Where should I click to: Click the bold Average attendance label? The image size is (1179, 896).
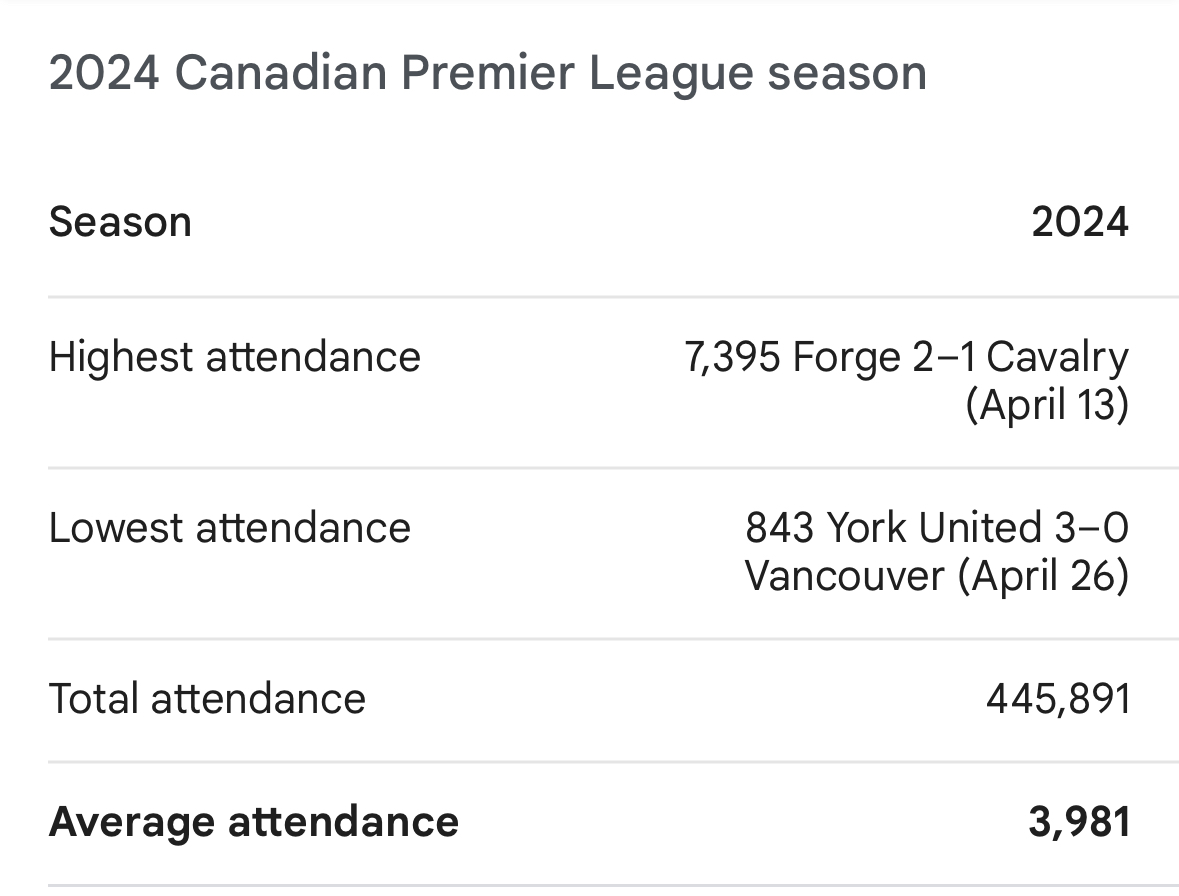coord(253,822)
